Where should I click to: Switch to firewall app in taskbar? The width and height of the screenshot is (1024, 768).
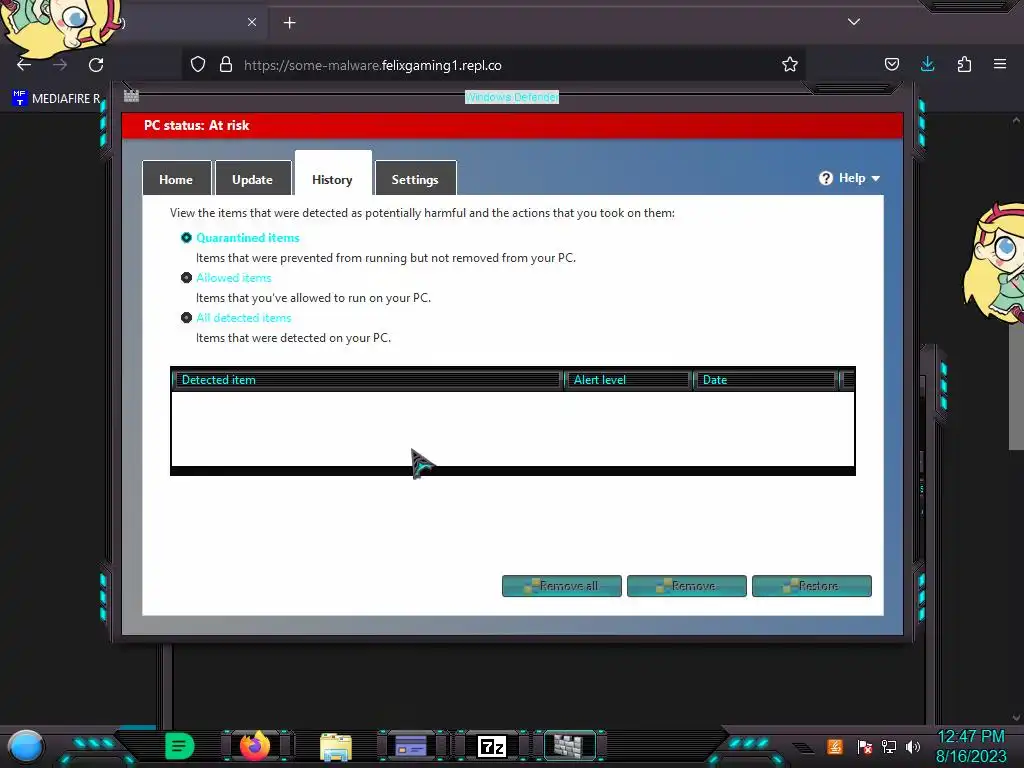(x=569, y=746)
